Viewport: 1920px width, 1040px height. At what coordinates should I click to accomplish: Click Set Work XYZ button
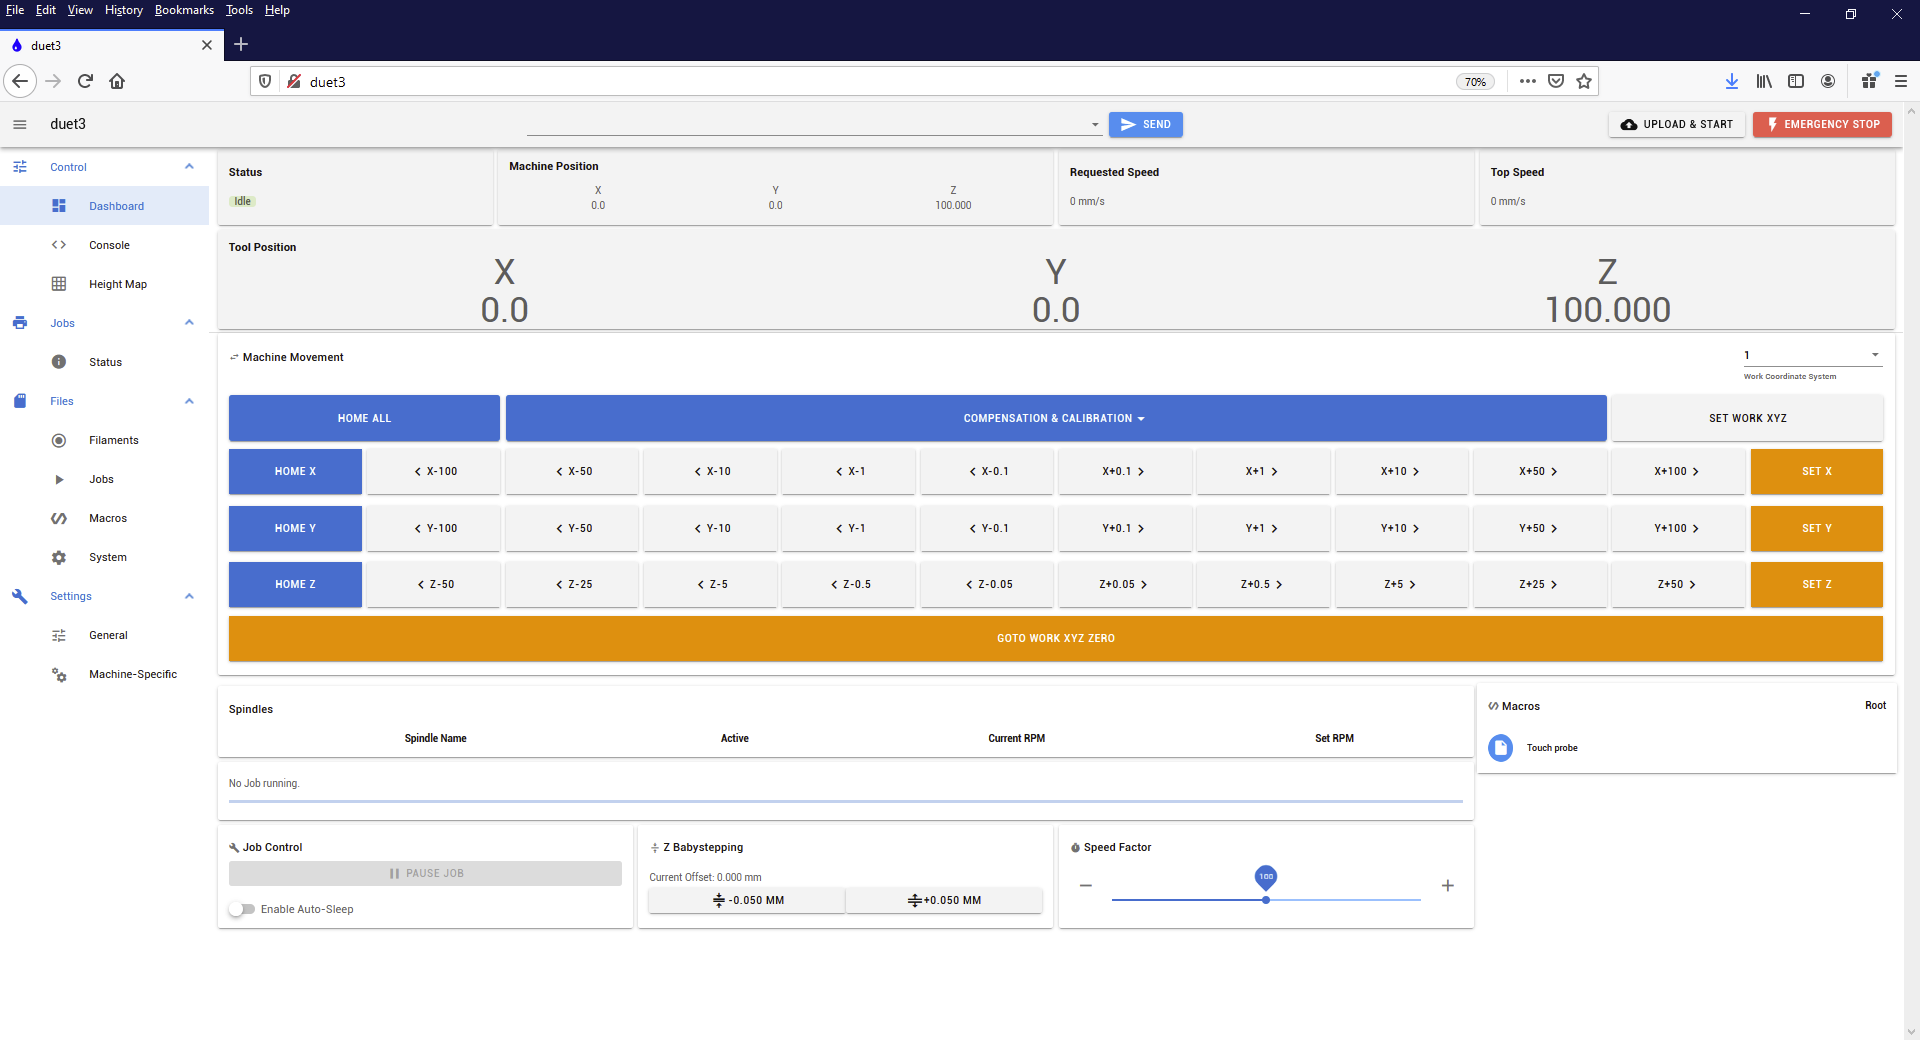(x=1747, y=418)
